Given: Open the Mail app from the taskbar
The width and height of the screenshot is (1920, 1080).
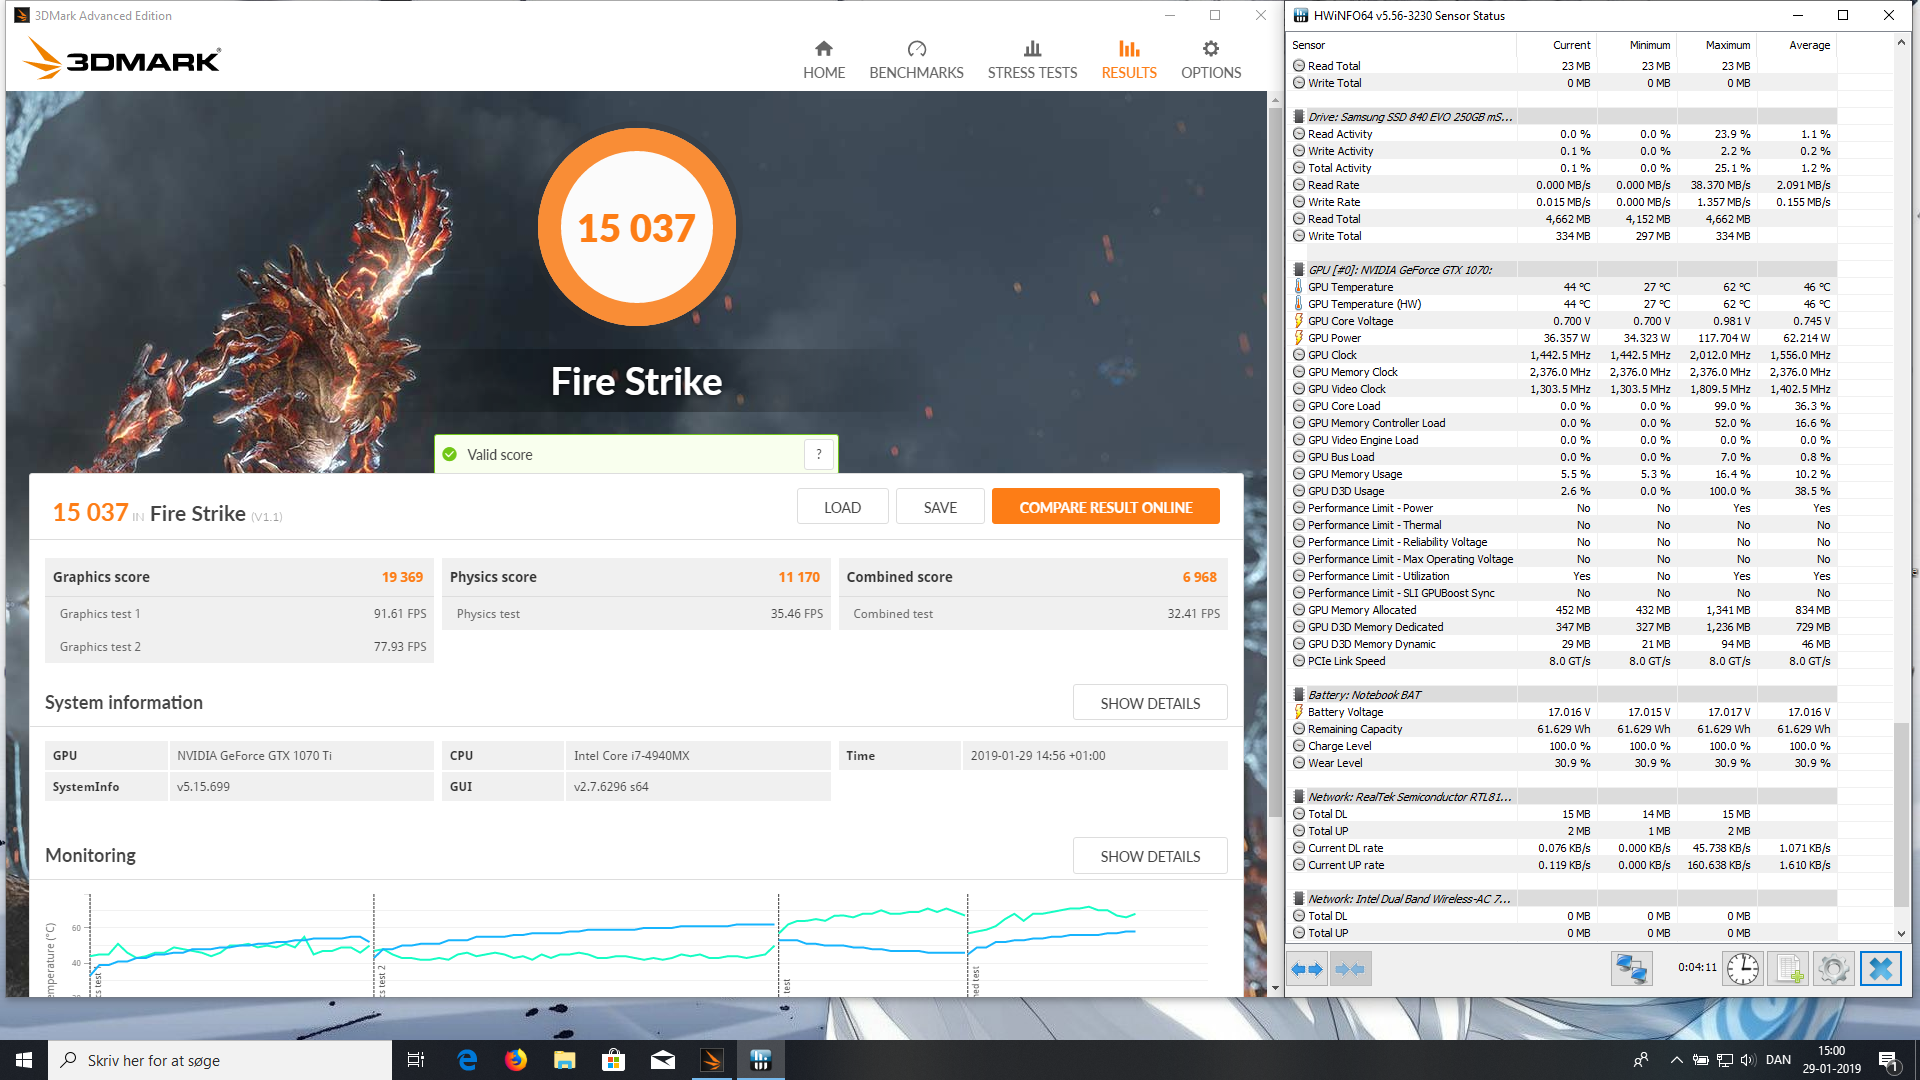Looking at the screenshot, I should tap(663, 1060).
